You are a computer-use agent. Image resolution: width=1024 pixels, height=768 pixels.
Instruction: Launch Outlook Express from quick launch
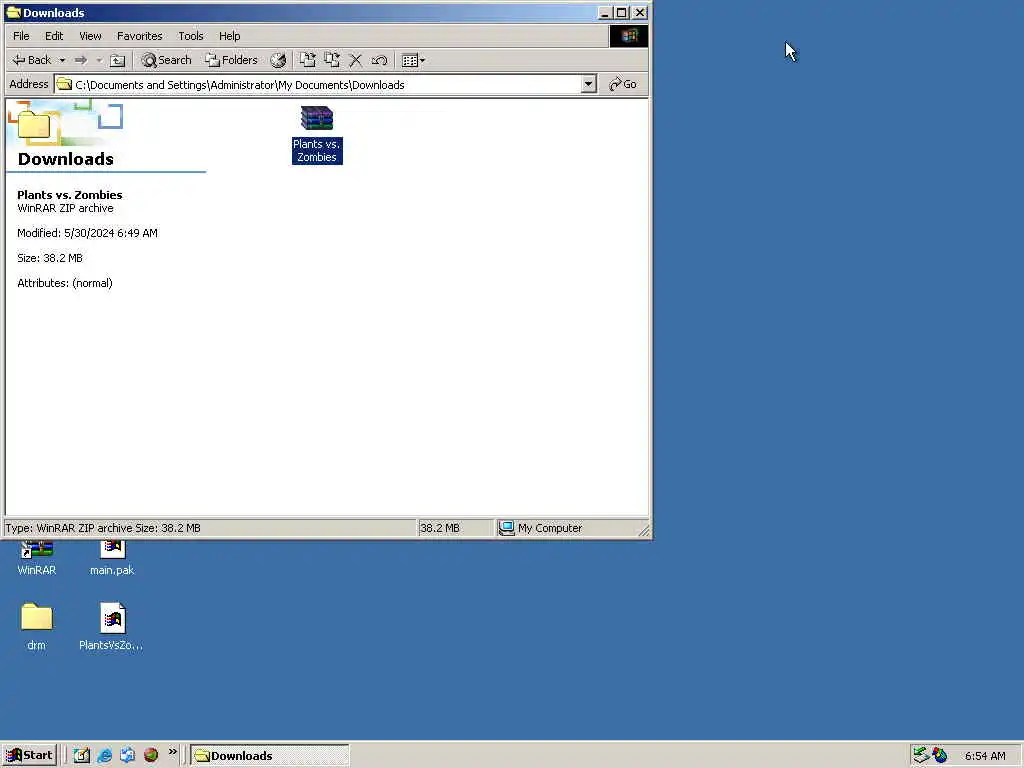pos(127,756)
